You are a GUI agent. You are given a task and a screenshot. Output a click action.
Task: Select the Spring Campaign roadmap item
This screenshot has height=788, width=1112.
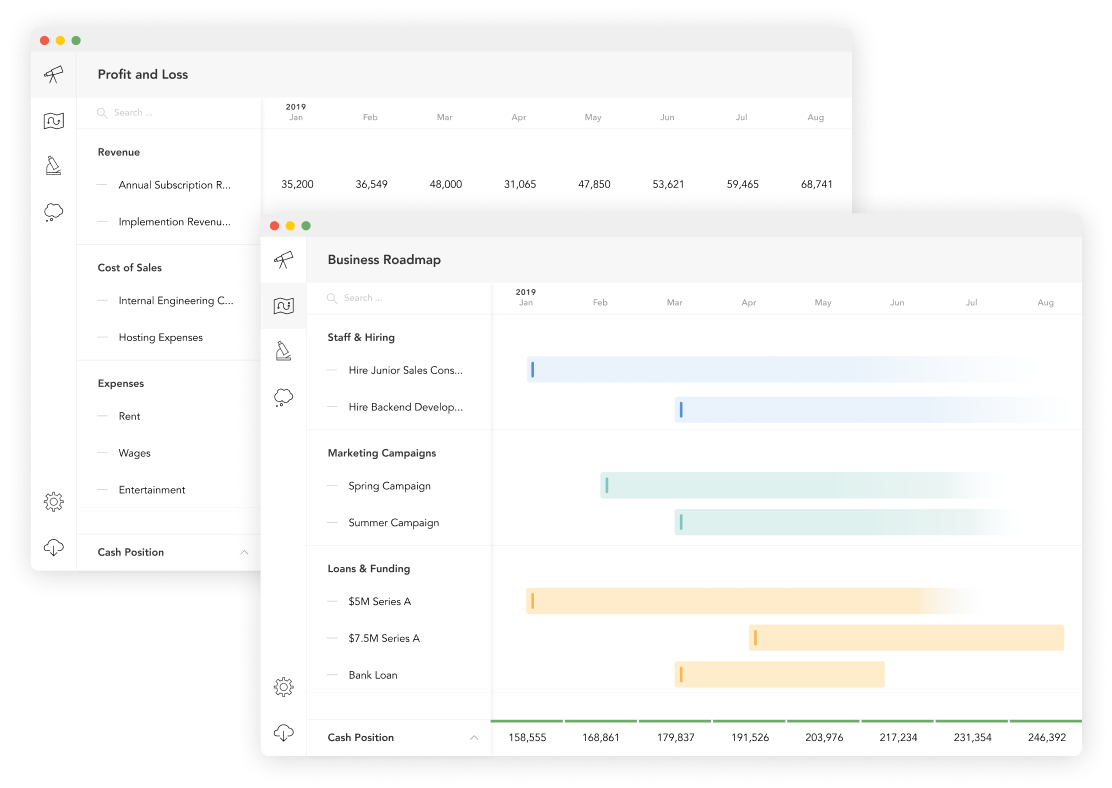[x=389, y=486]
